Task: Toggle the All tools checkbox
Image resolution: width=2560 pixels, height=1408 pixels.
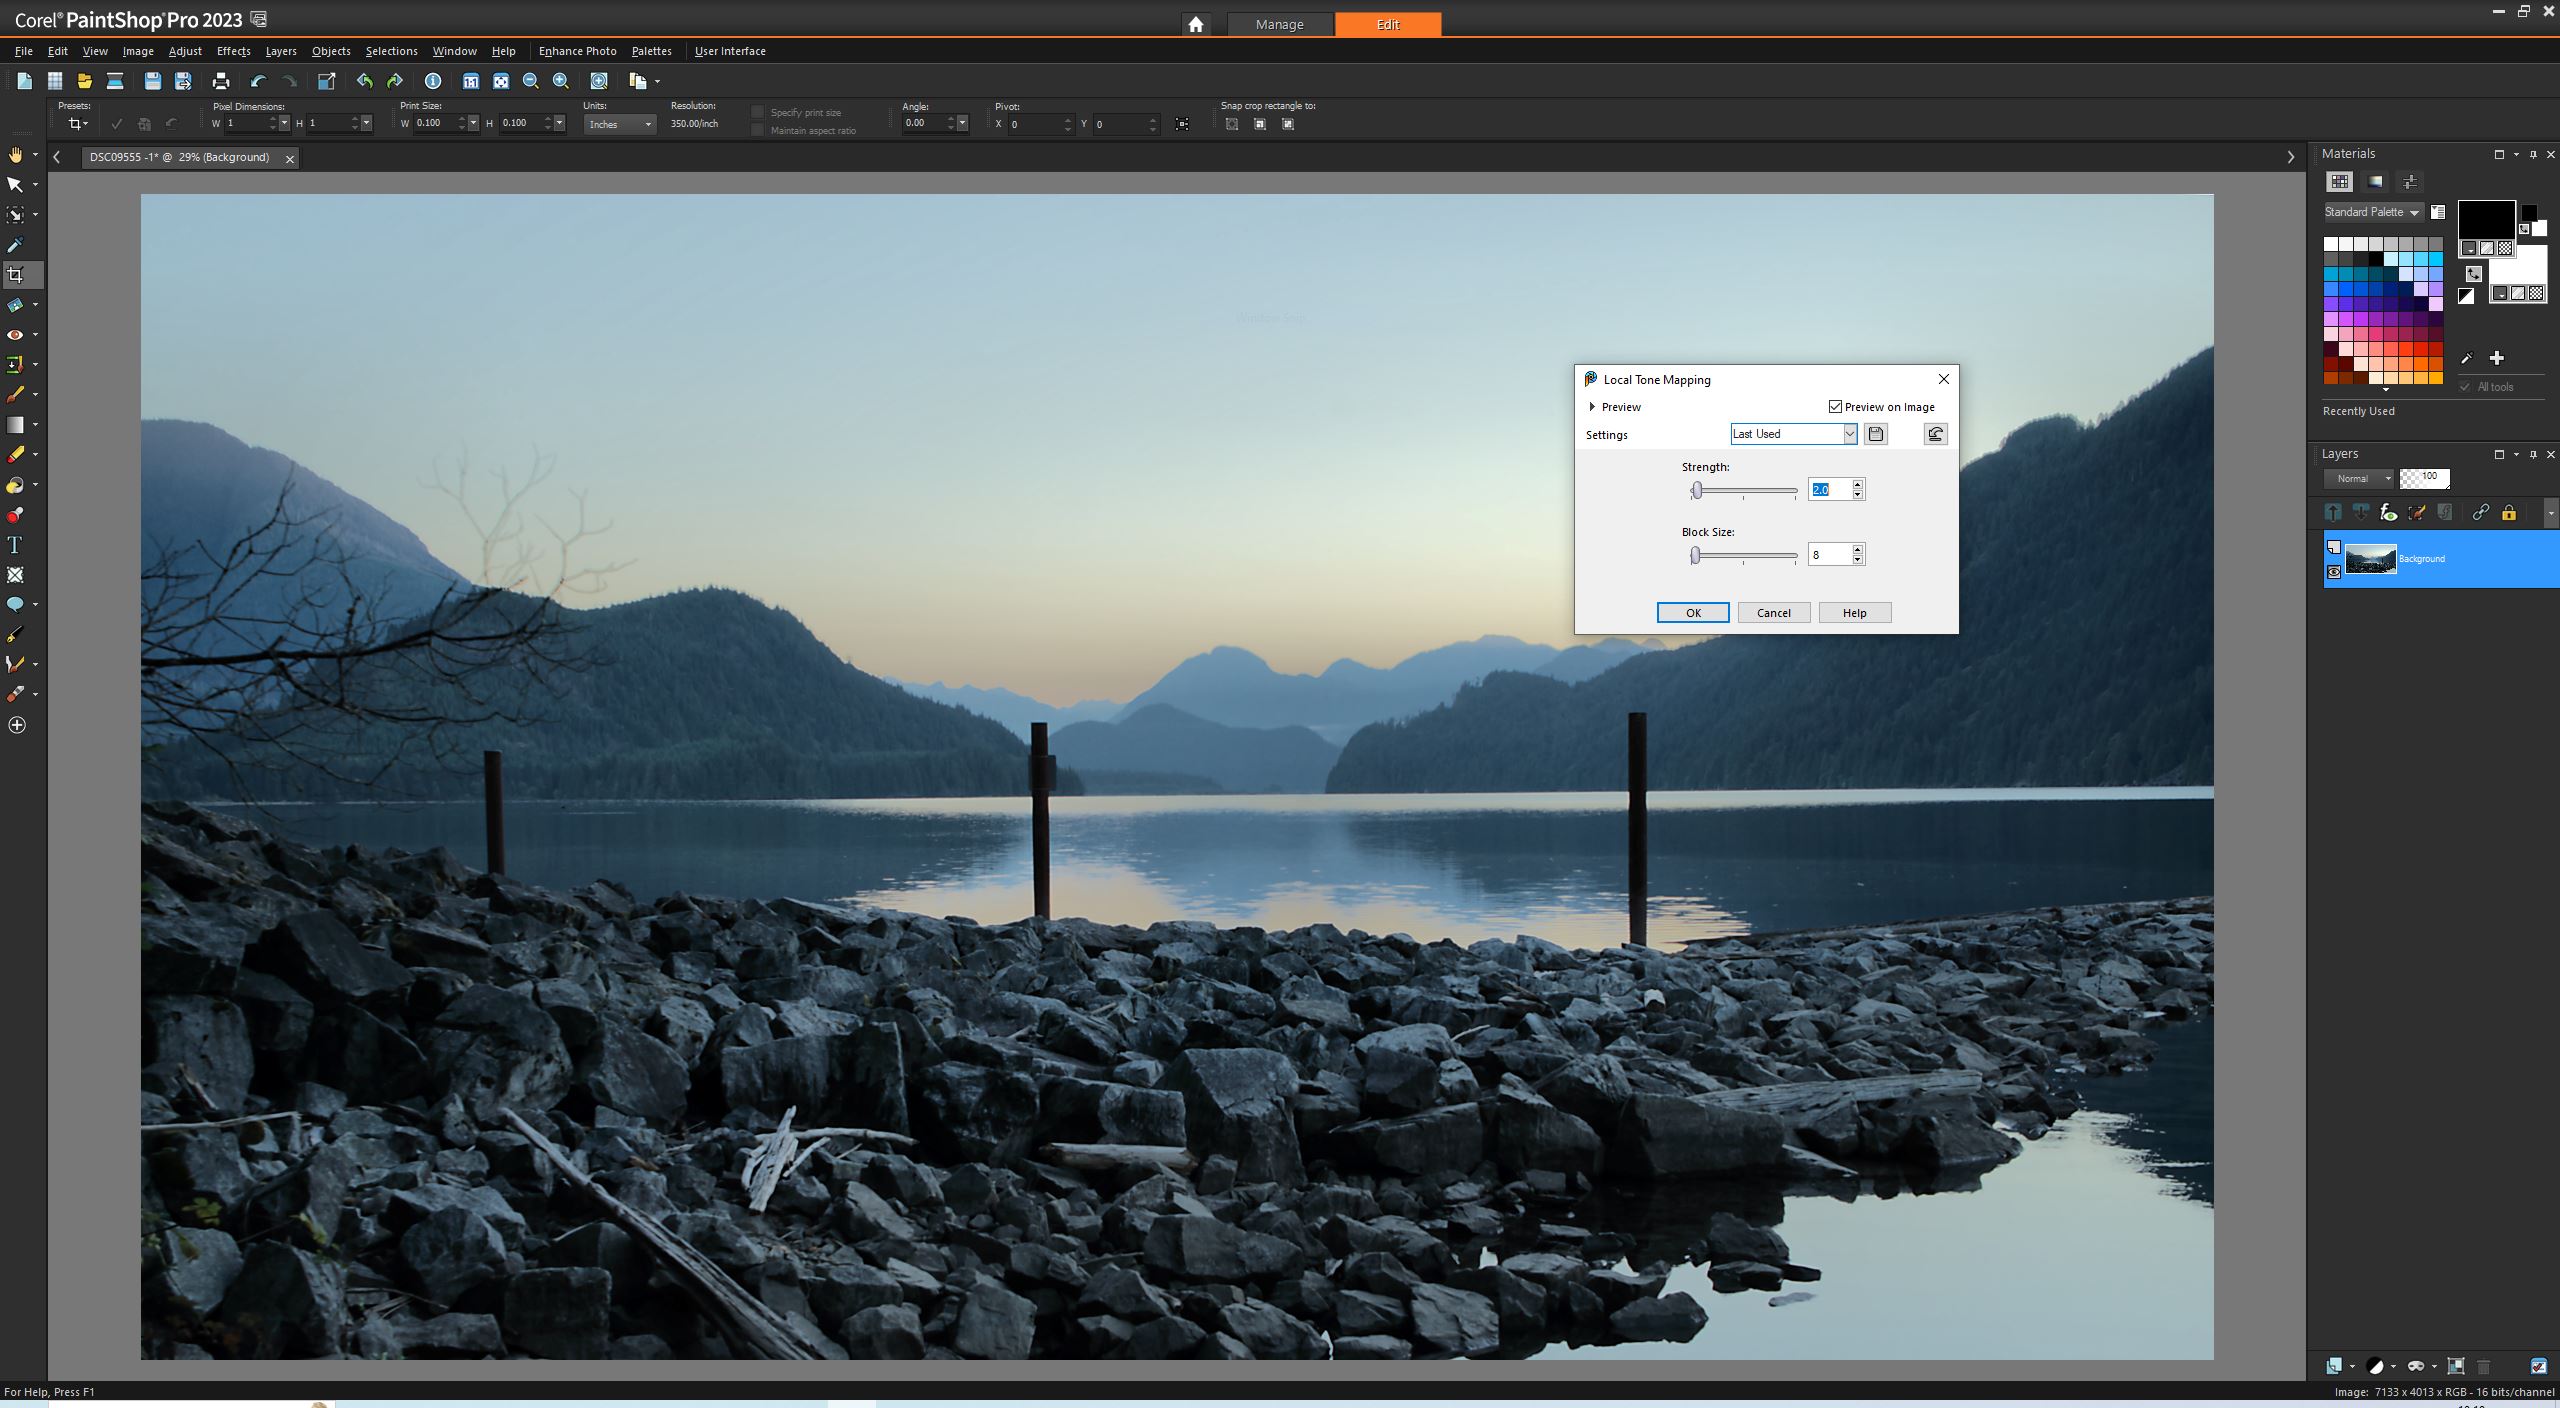Action: click(2465, 387)
